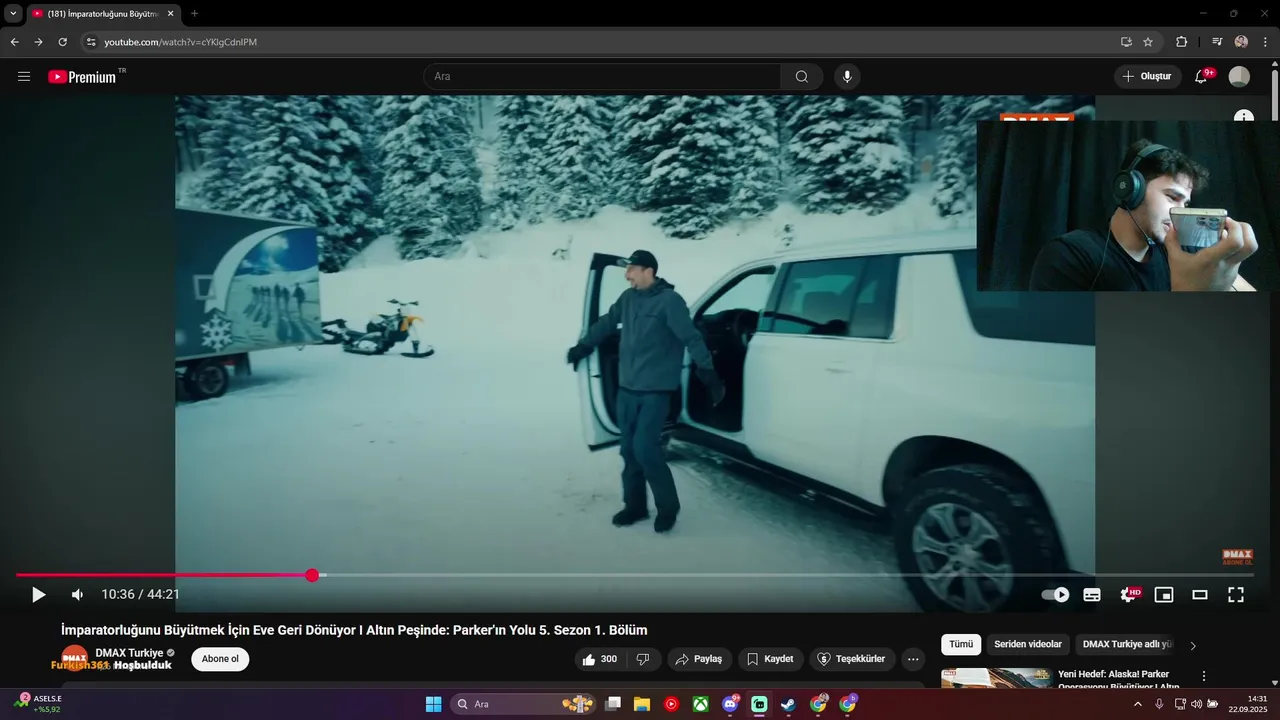Open the DMAX Turkiye channel avatar
Image resolution: width=1280 pixels, height=720 pixels.
[75, 658]
